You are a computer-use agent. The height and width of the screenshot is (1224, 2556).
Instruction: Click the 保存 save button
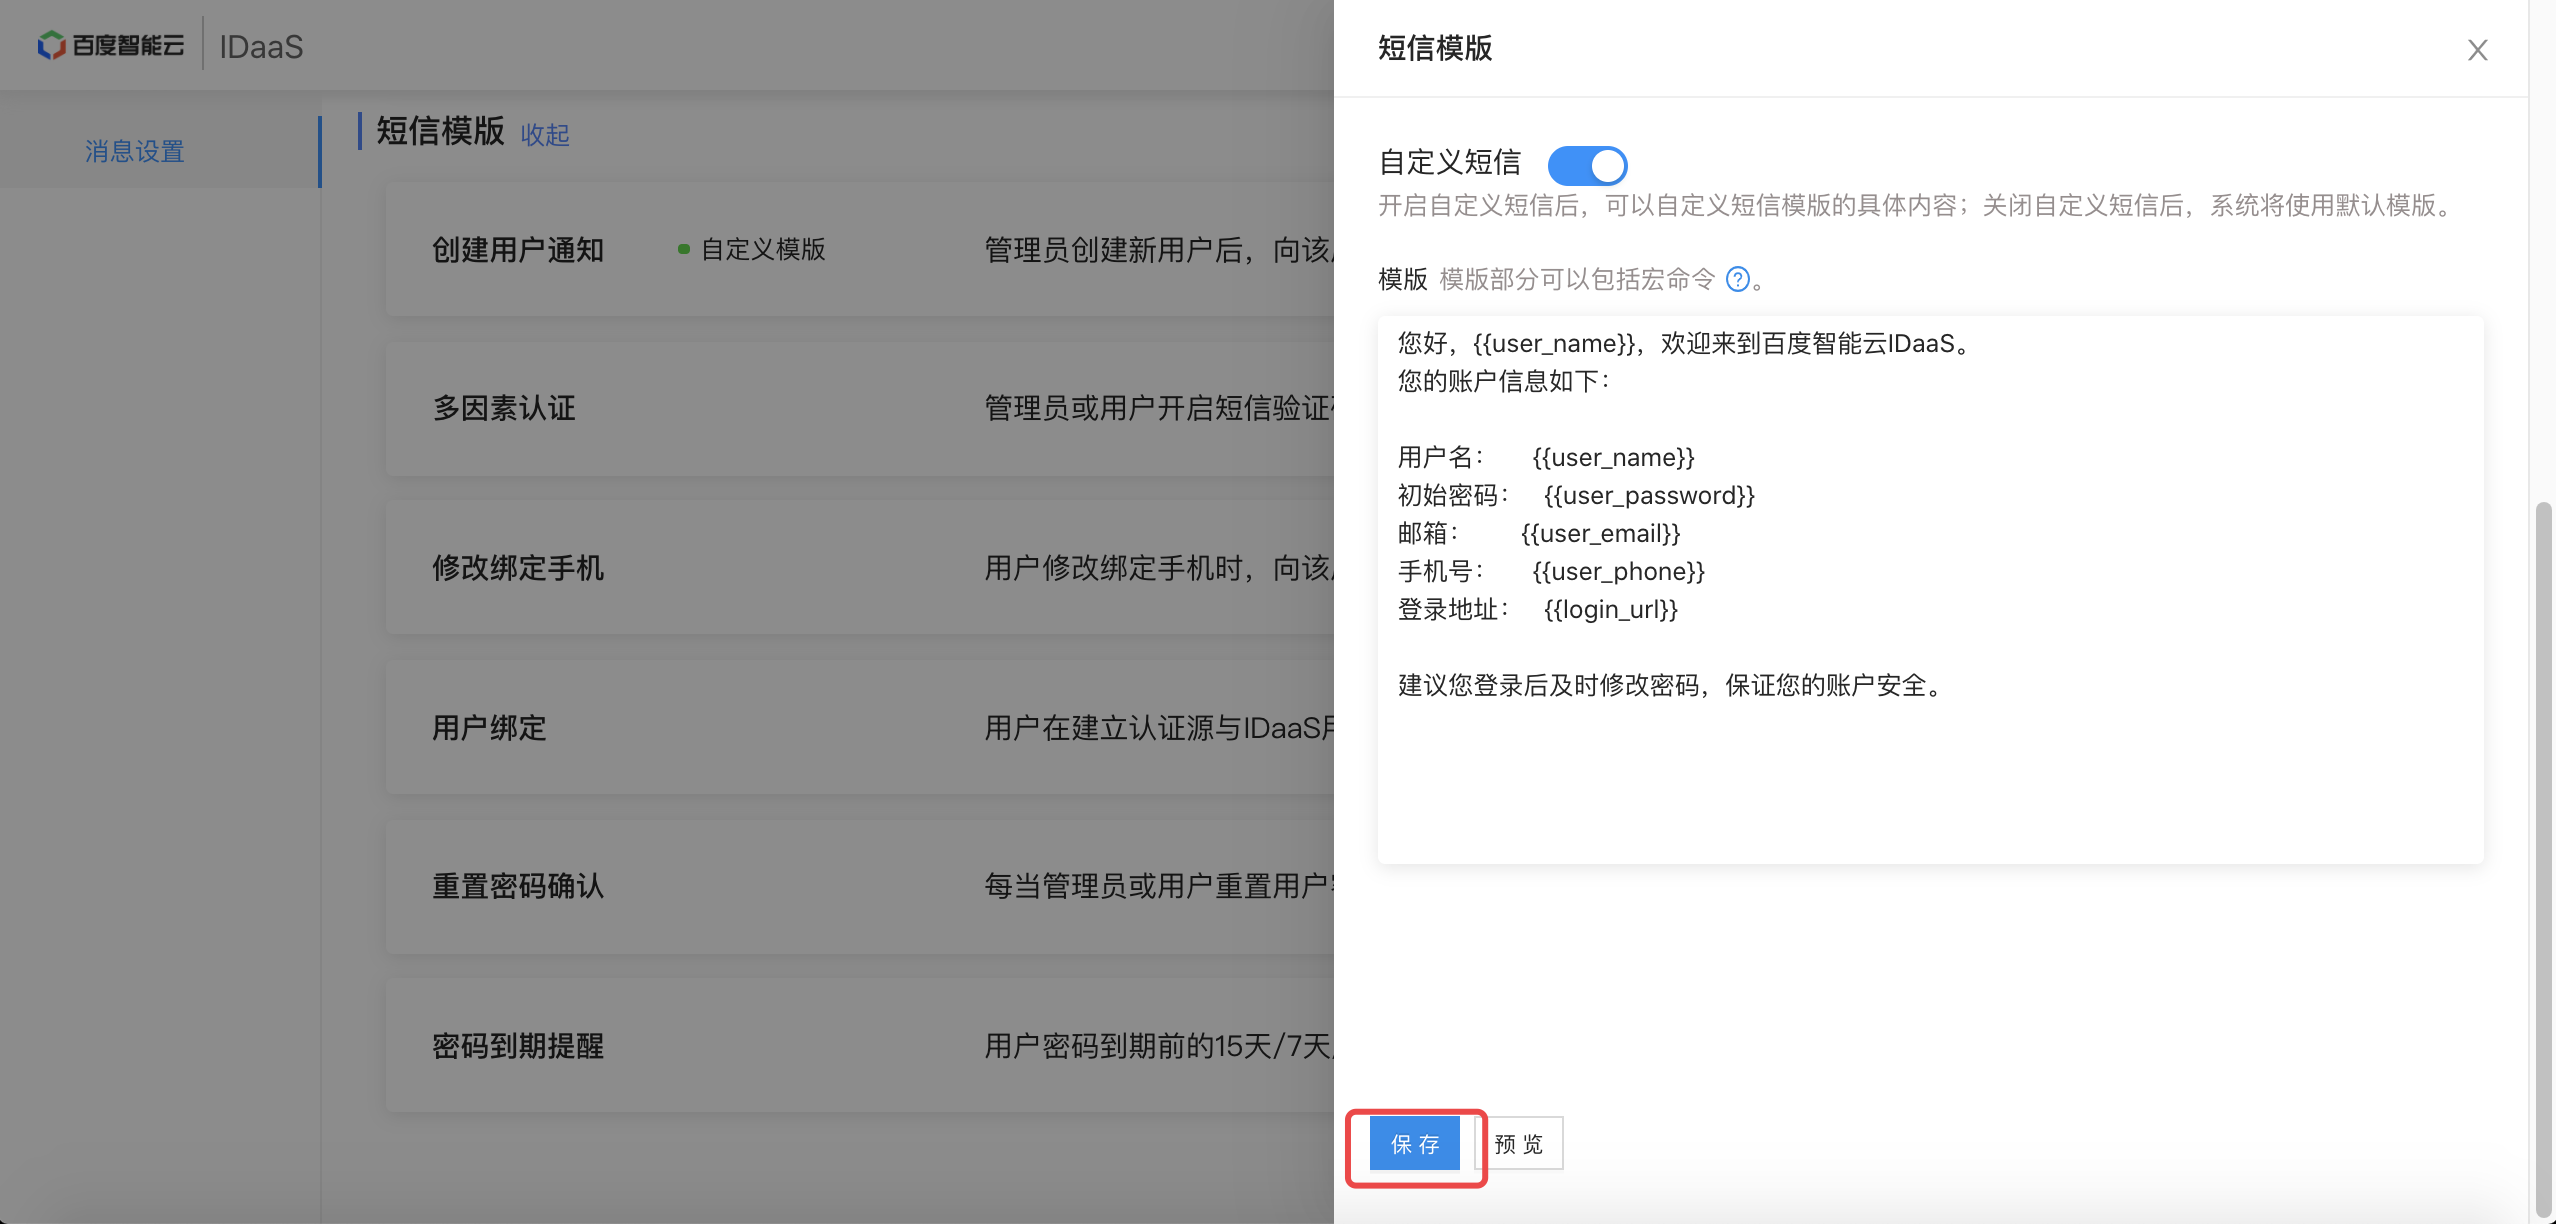[1415, 1144]
